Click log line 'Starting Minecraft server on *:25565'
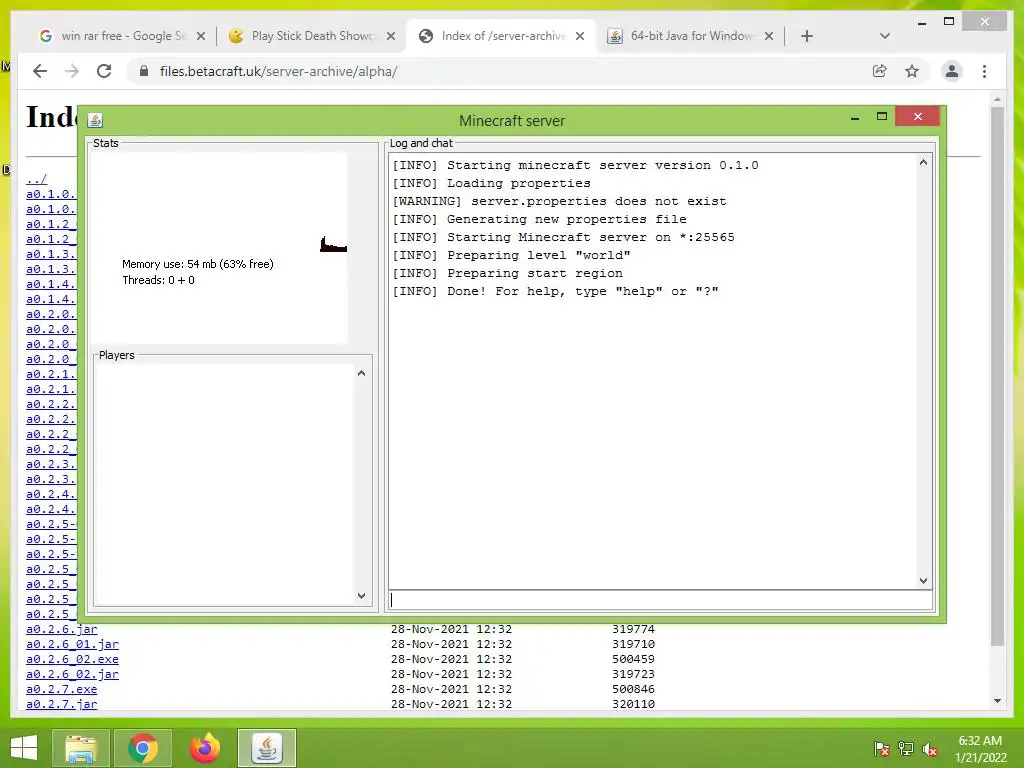 click(591, 238)
